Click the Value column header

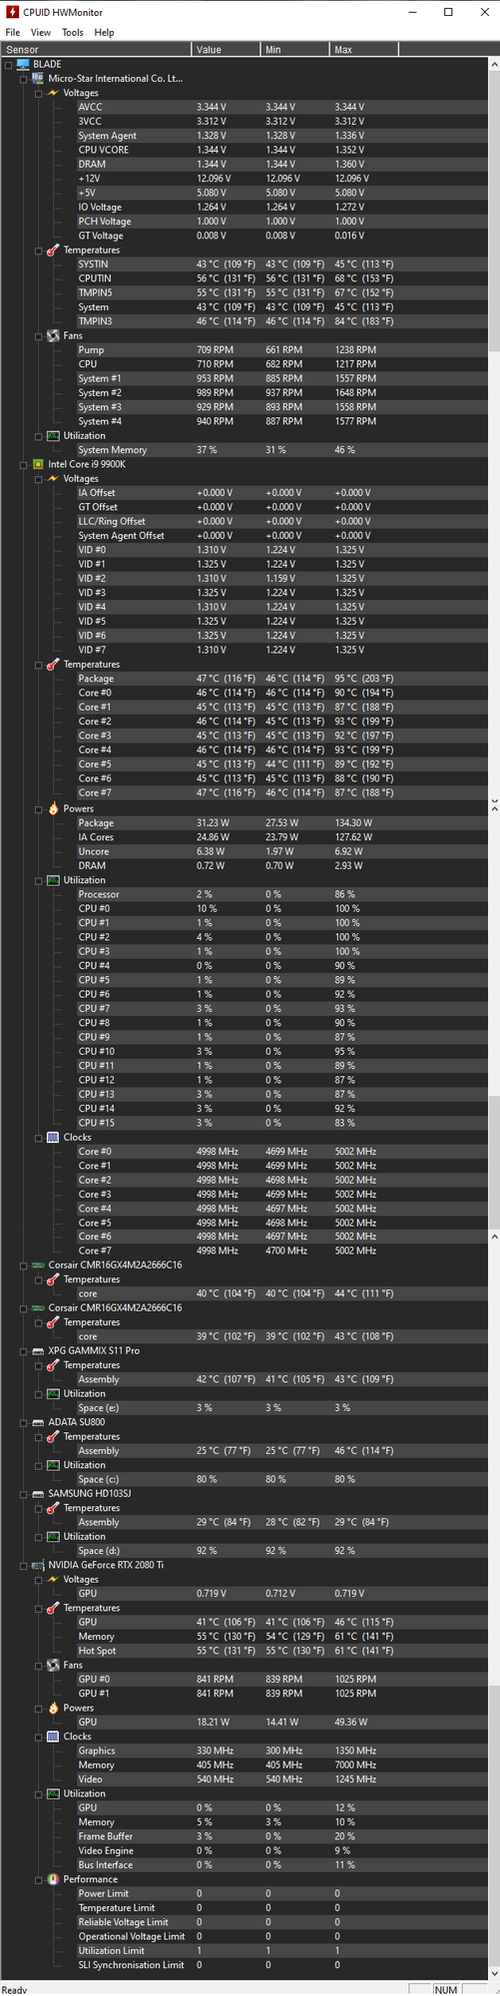pos(226,49)
